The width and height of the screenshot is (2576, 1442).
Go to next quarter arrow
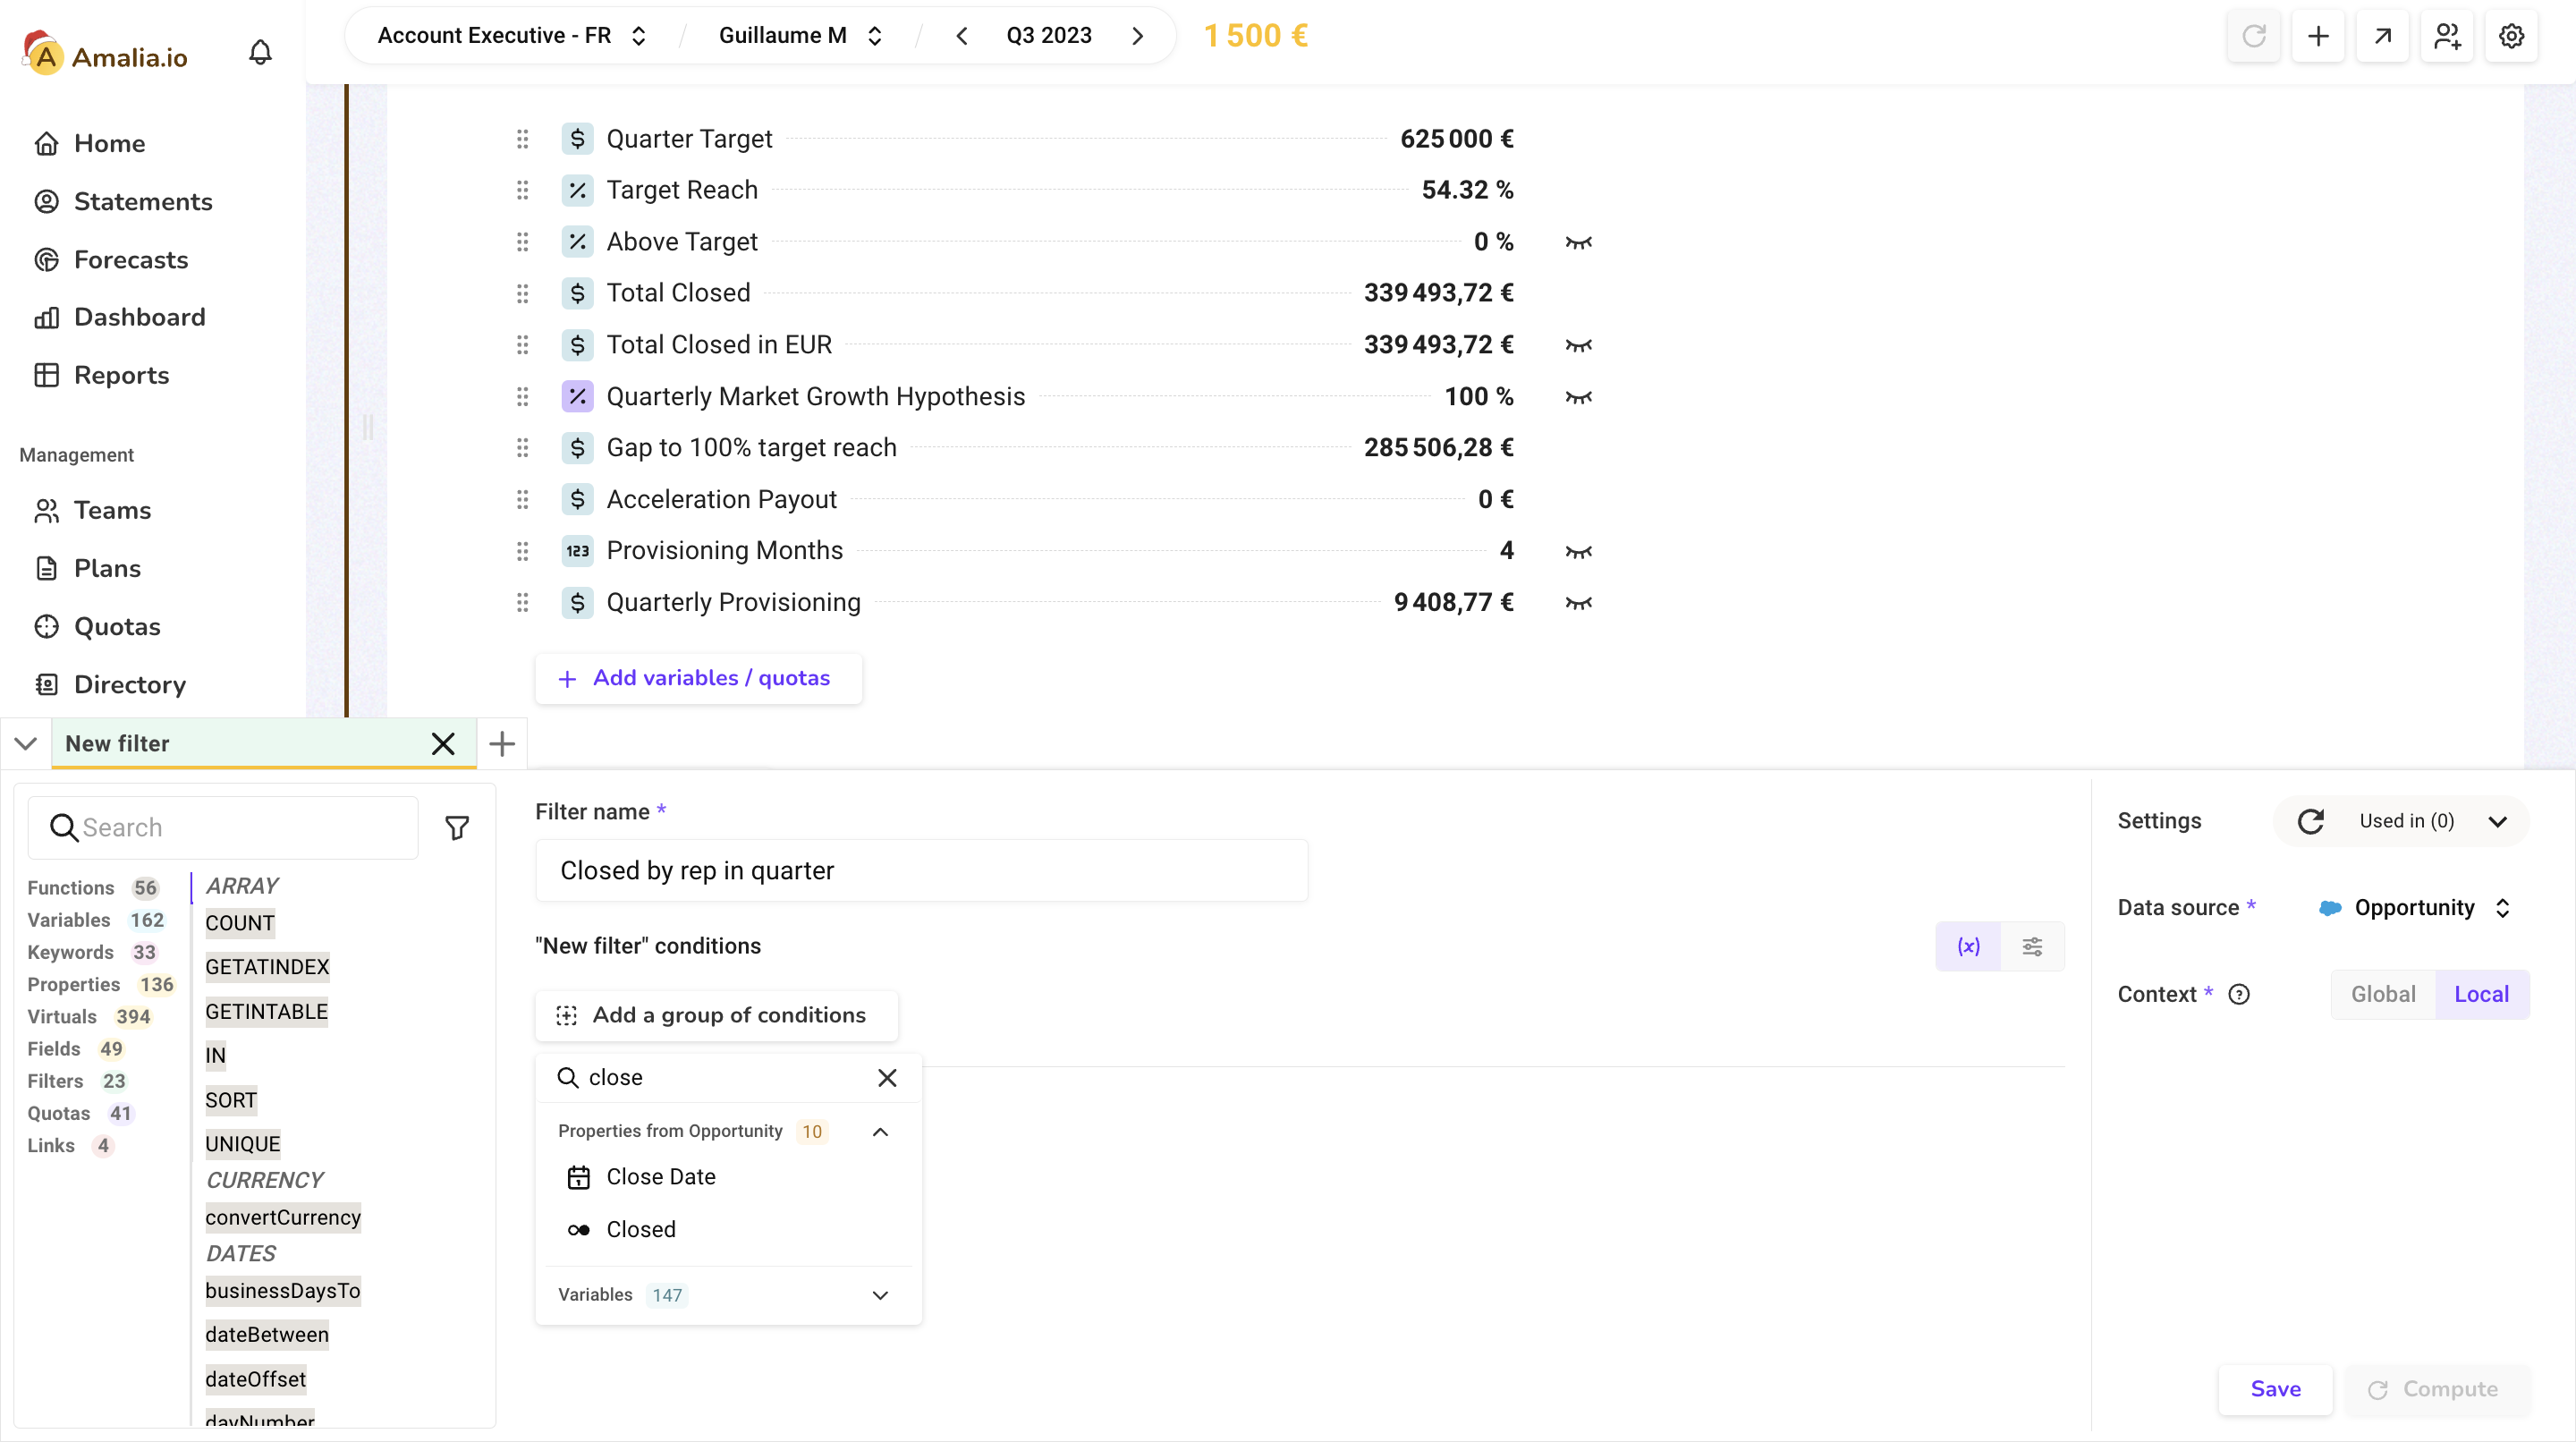(x=1137, y=36)
